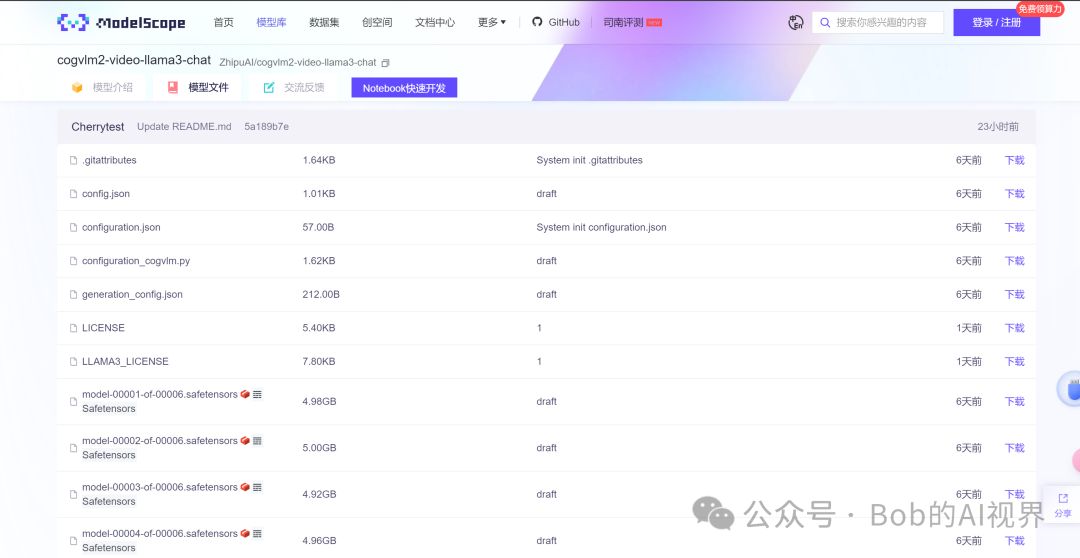Open model-00001-of-00006.safetensors file
Screen dimensions: 1080x558
click(160, 394)
